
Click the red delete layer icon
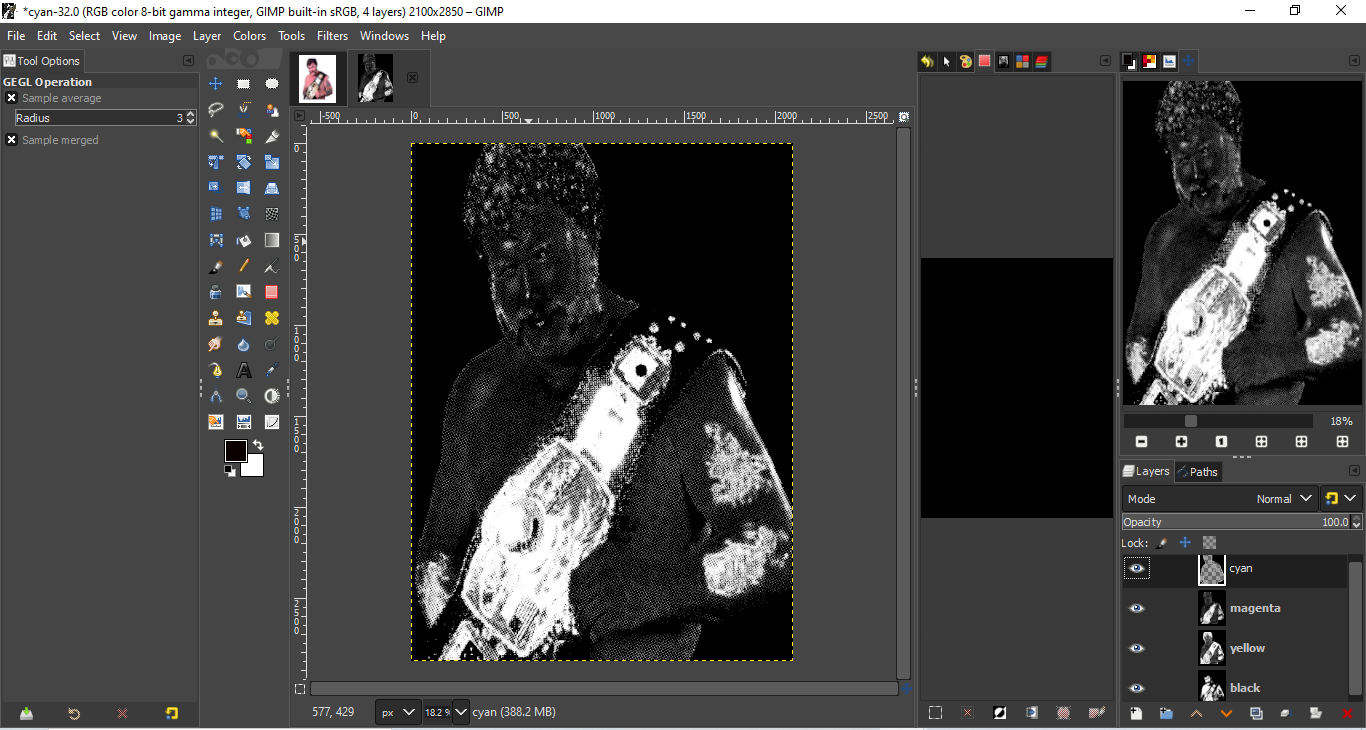[x=1346, y=713]
